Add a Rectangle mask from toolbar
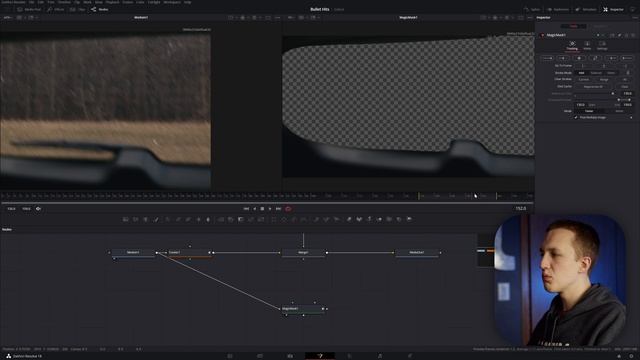The image size is (640, 360). (x=274, y=220)
